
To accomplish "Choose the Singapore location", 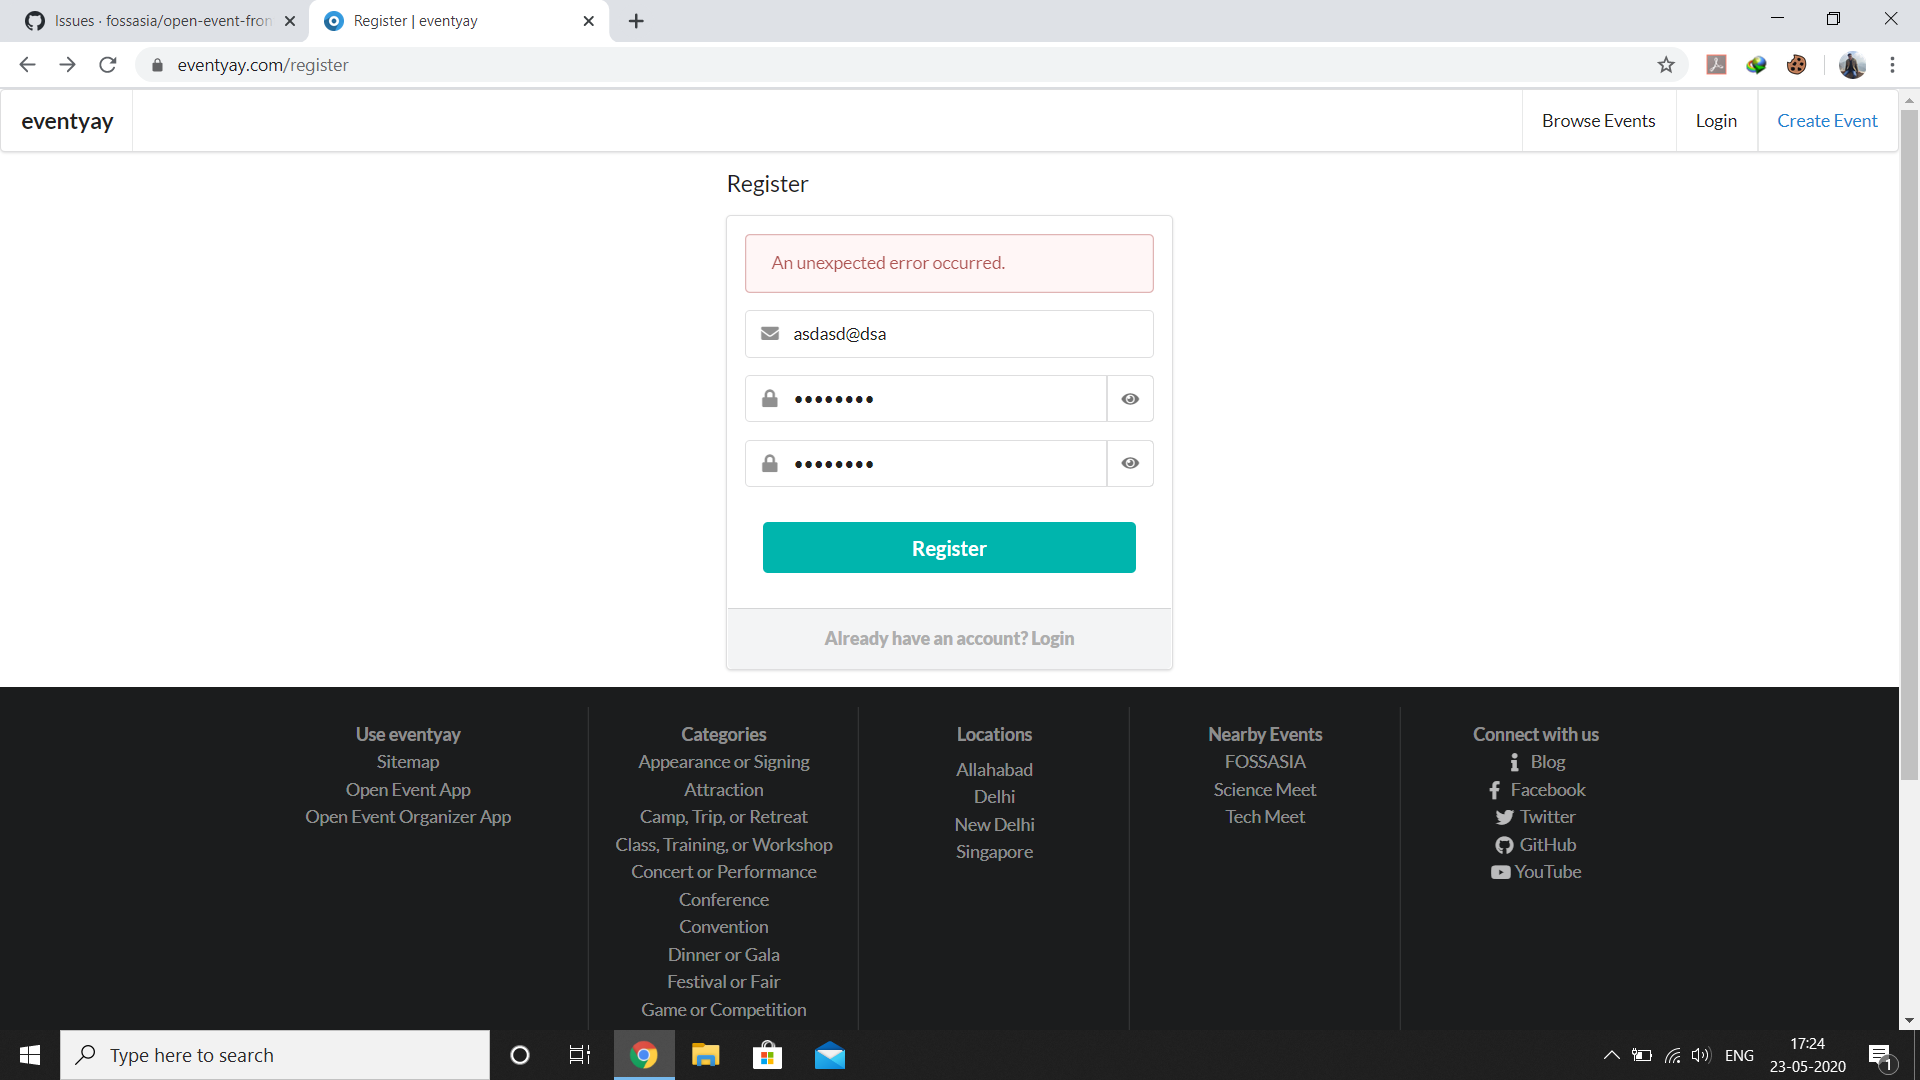I will pos(994,852).
